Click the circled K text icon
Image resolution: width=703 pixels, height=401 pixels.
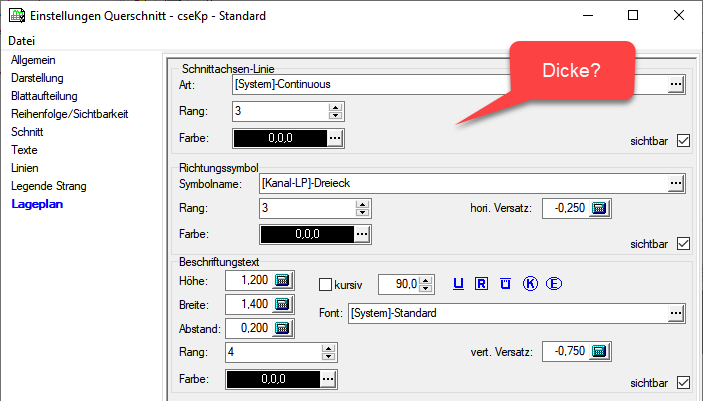point(530,284)
